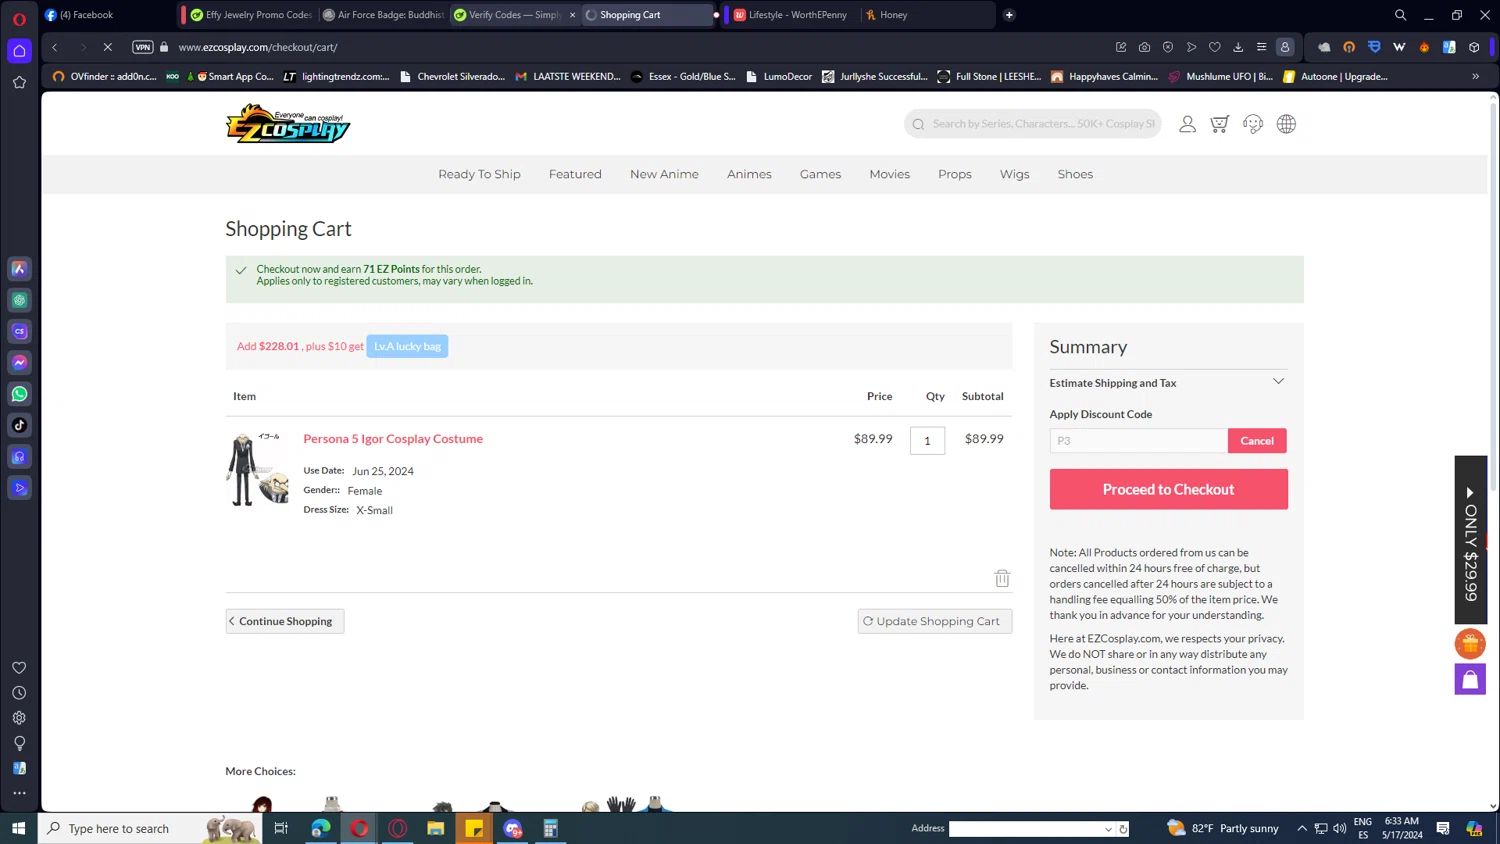This screenshot has width=1500, height=844.
Task: Open Task View on taskbar
Action: point(281,828)
